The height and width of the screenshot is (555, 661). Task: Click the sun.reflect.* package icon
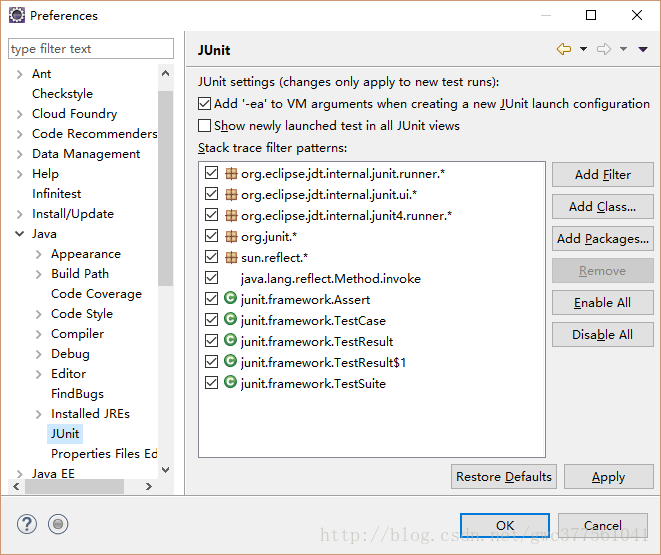point(231,257)
